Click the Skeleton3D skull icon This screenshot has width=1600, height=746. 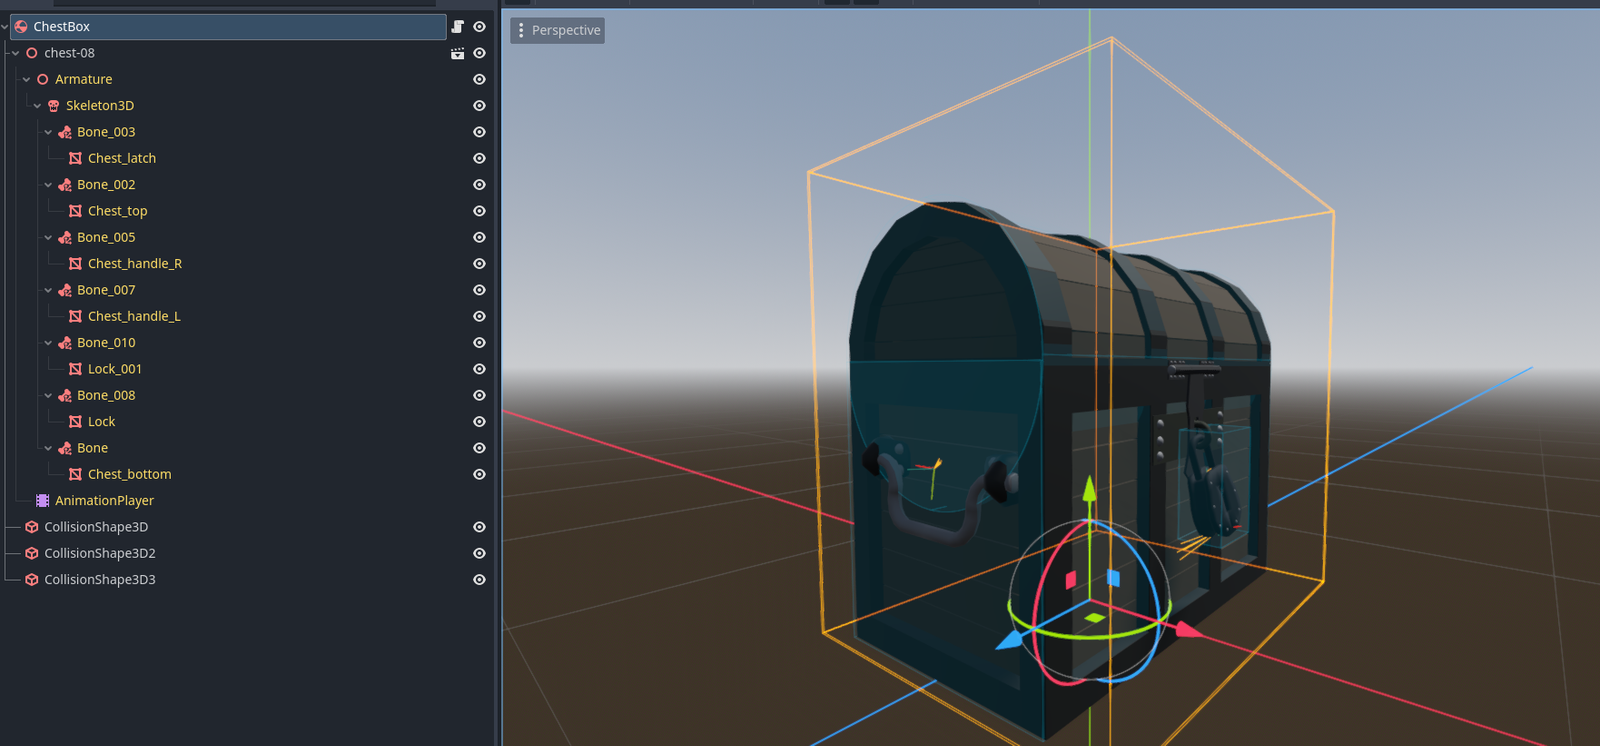[54, 106]
